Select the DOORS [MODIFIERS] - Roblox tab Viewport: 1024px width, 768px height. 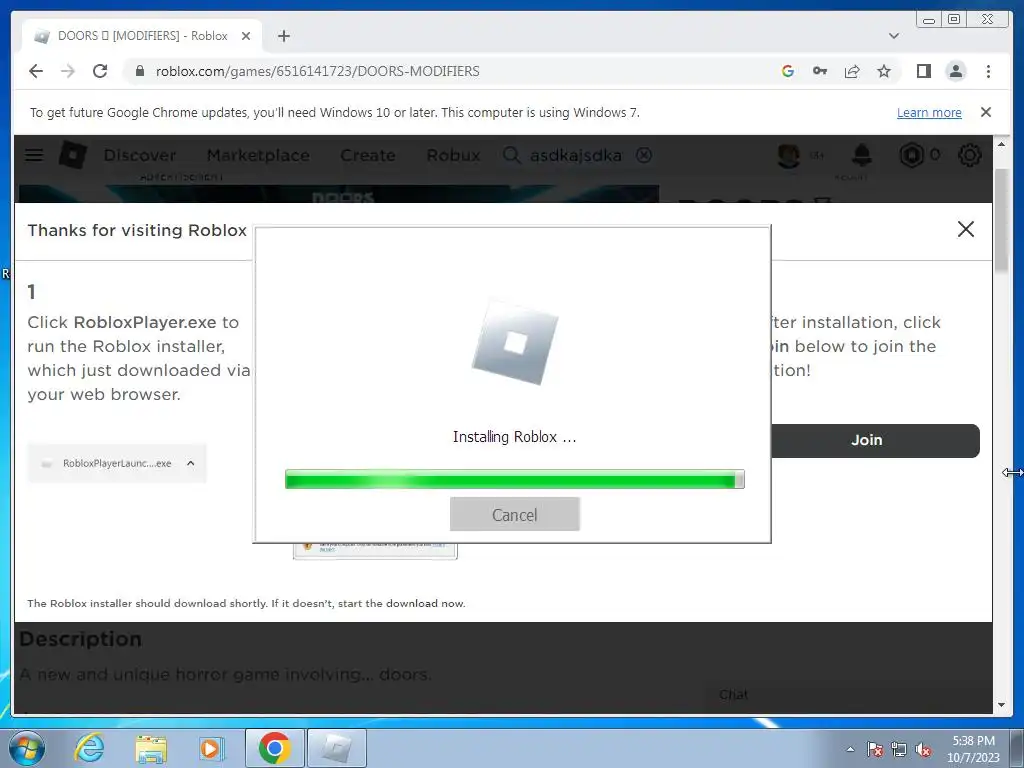coord(142,36)
